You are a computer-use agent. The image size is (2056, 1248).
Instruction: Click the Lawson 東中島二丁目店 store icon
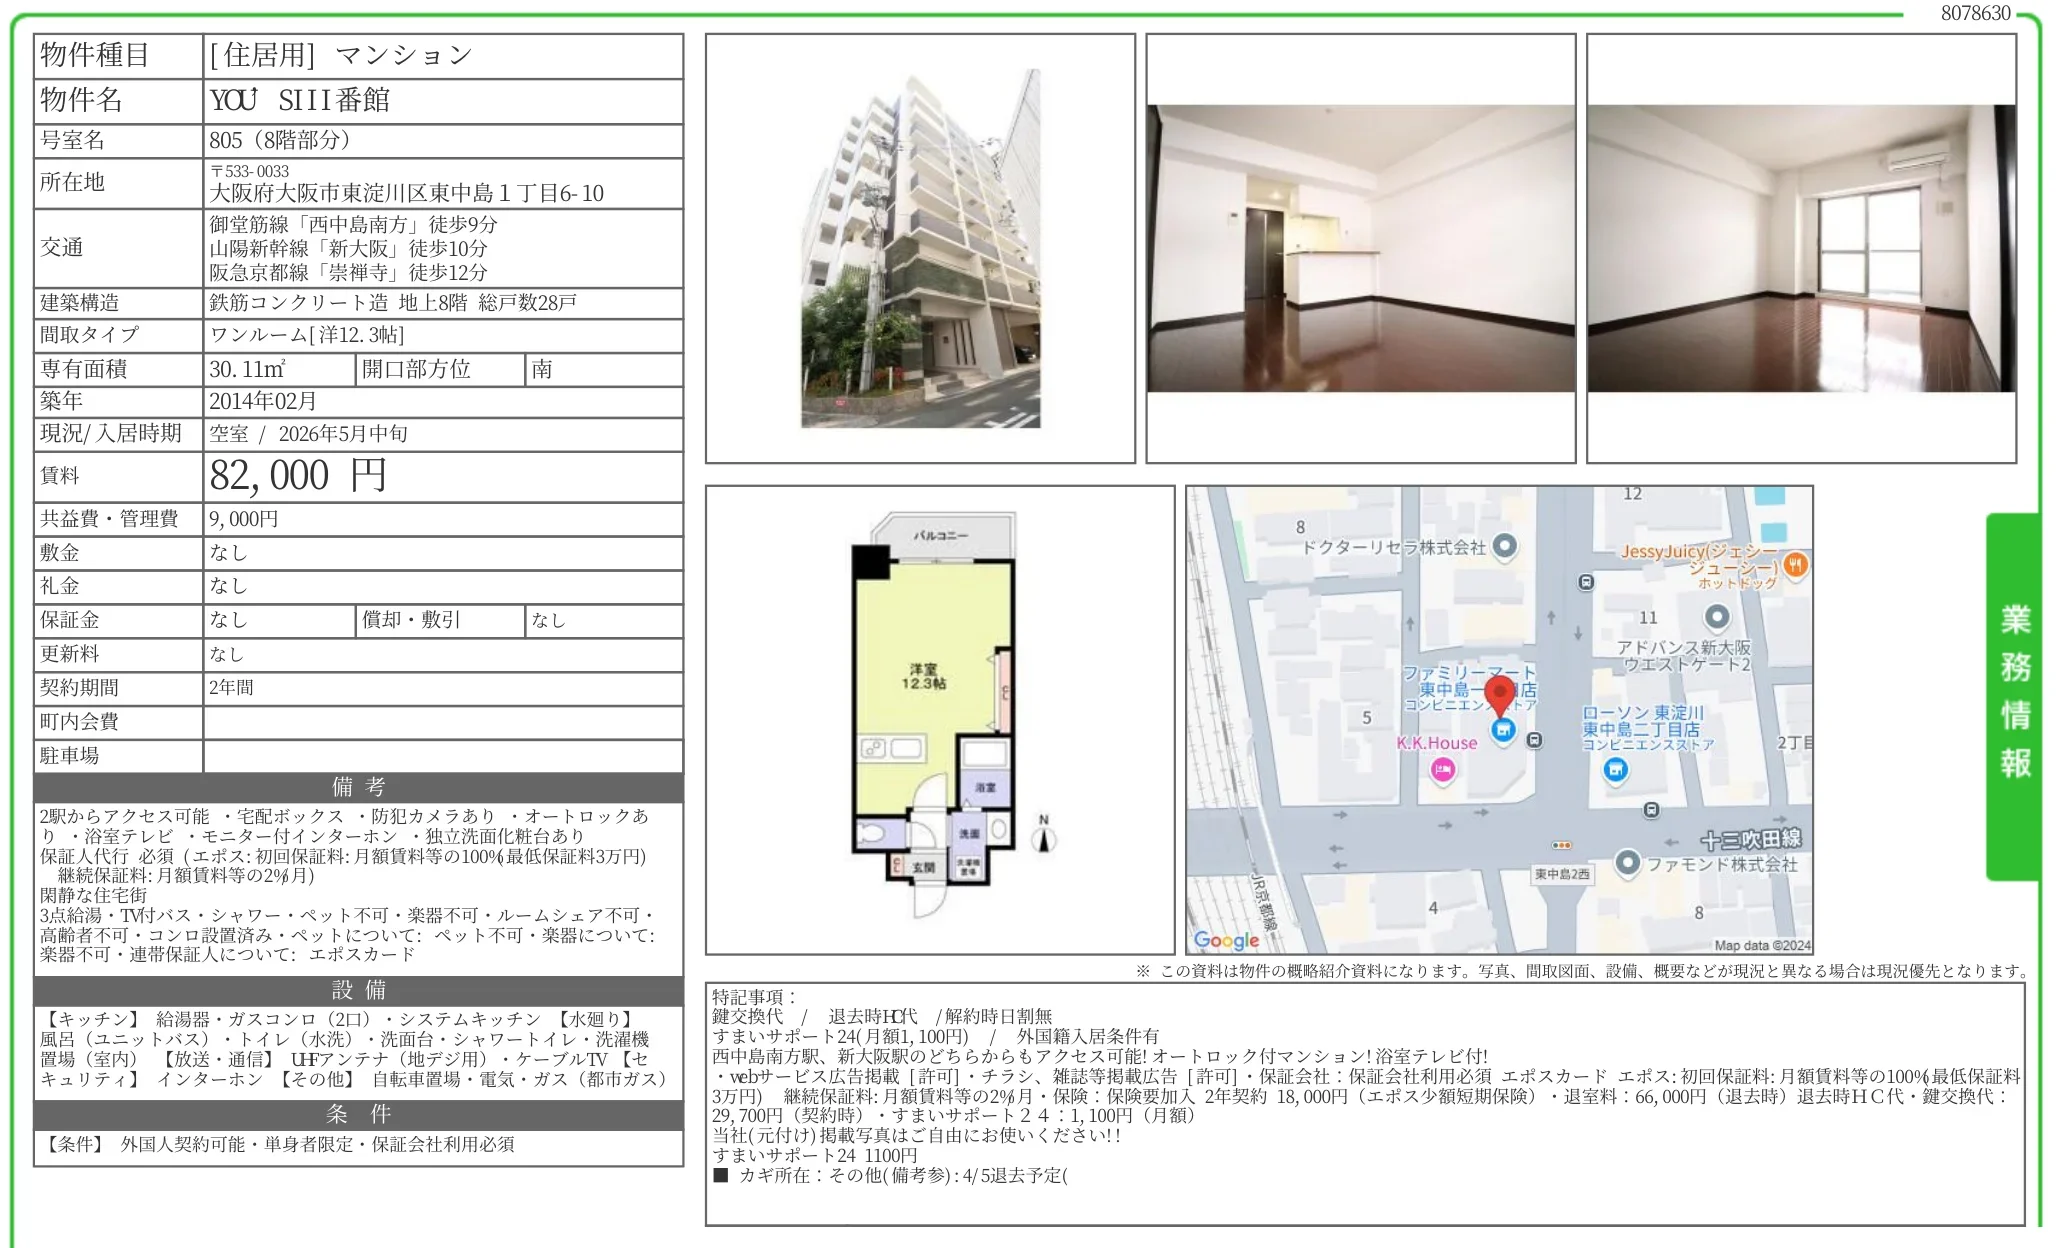pyautogui.click(x=1615, y=771)
